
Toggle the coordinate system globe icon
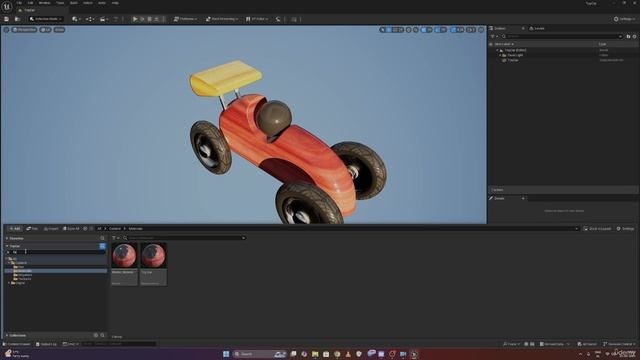[x=409, y=30]
